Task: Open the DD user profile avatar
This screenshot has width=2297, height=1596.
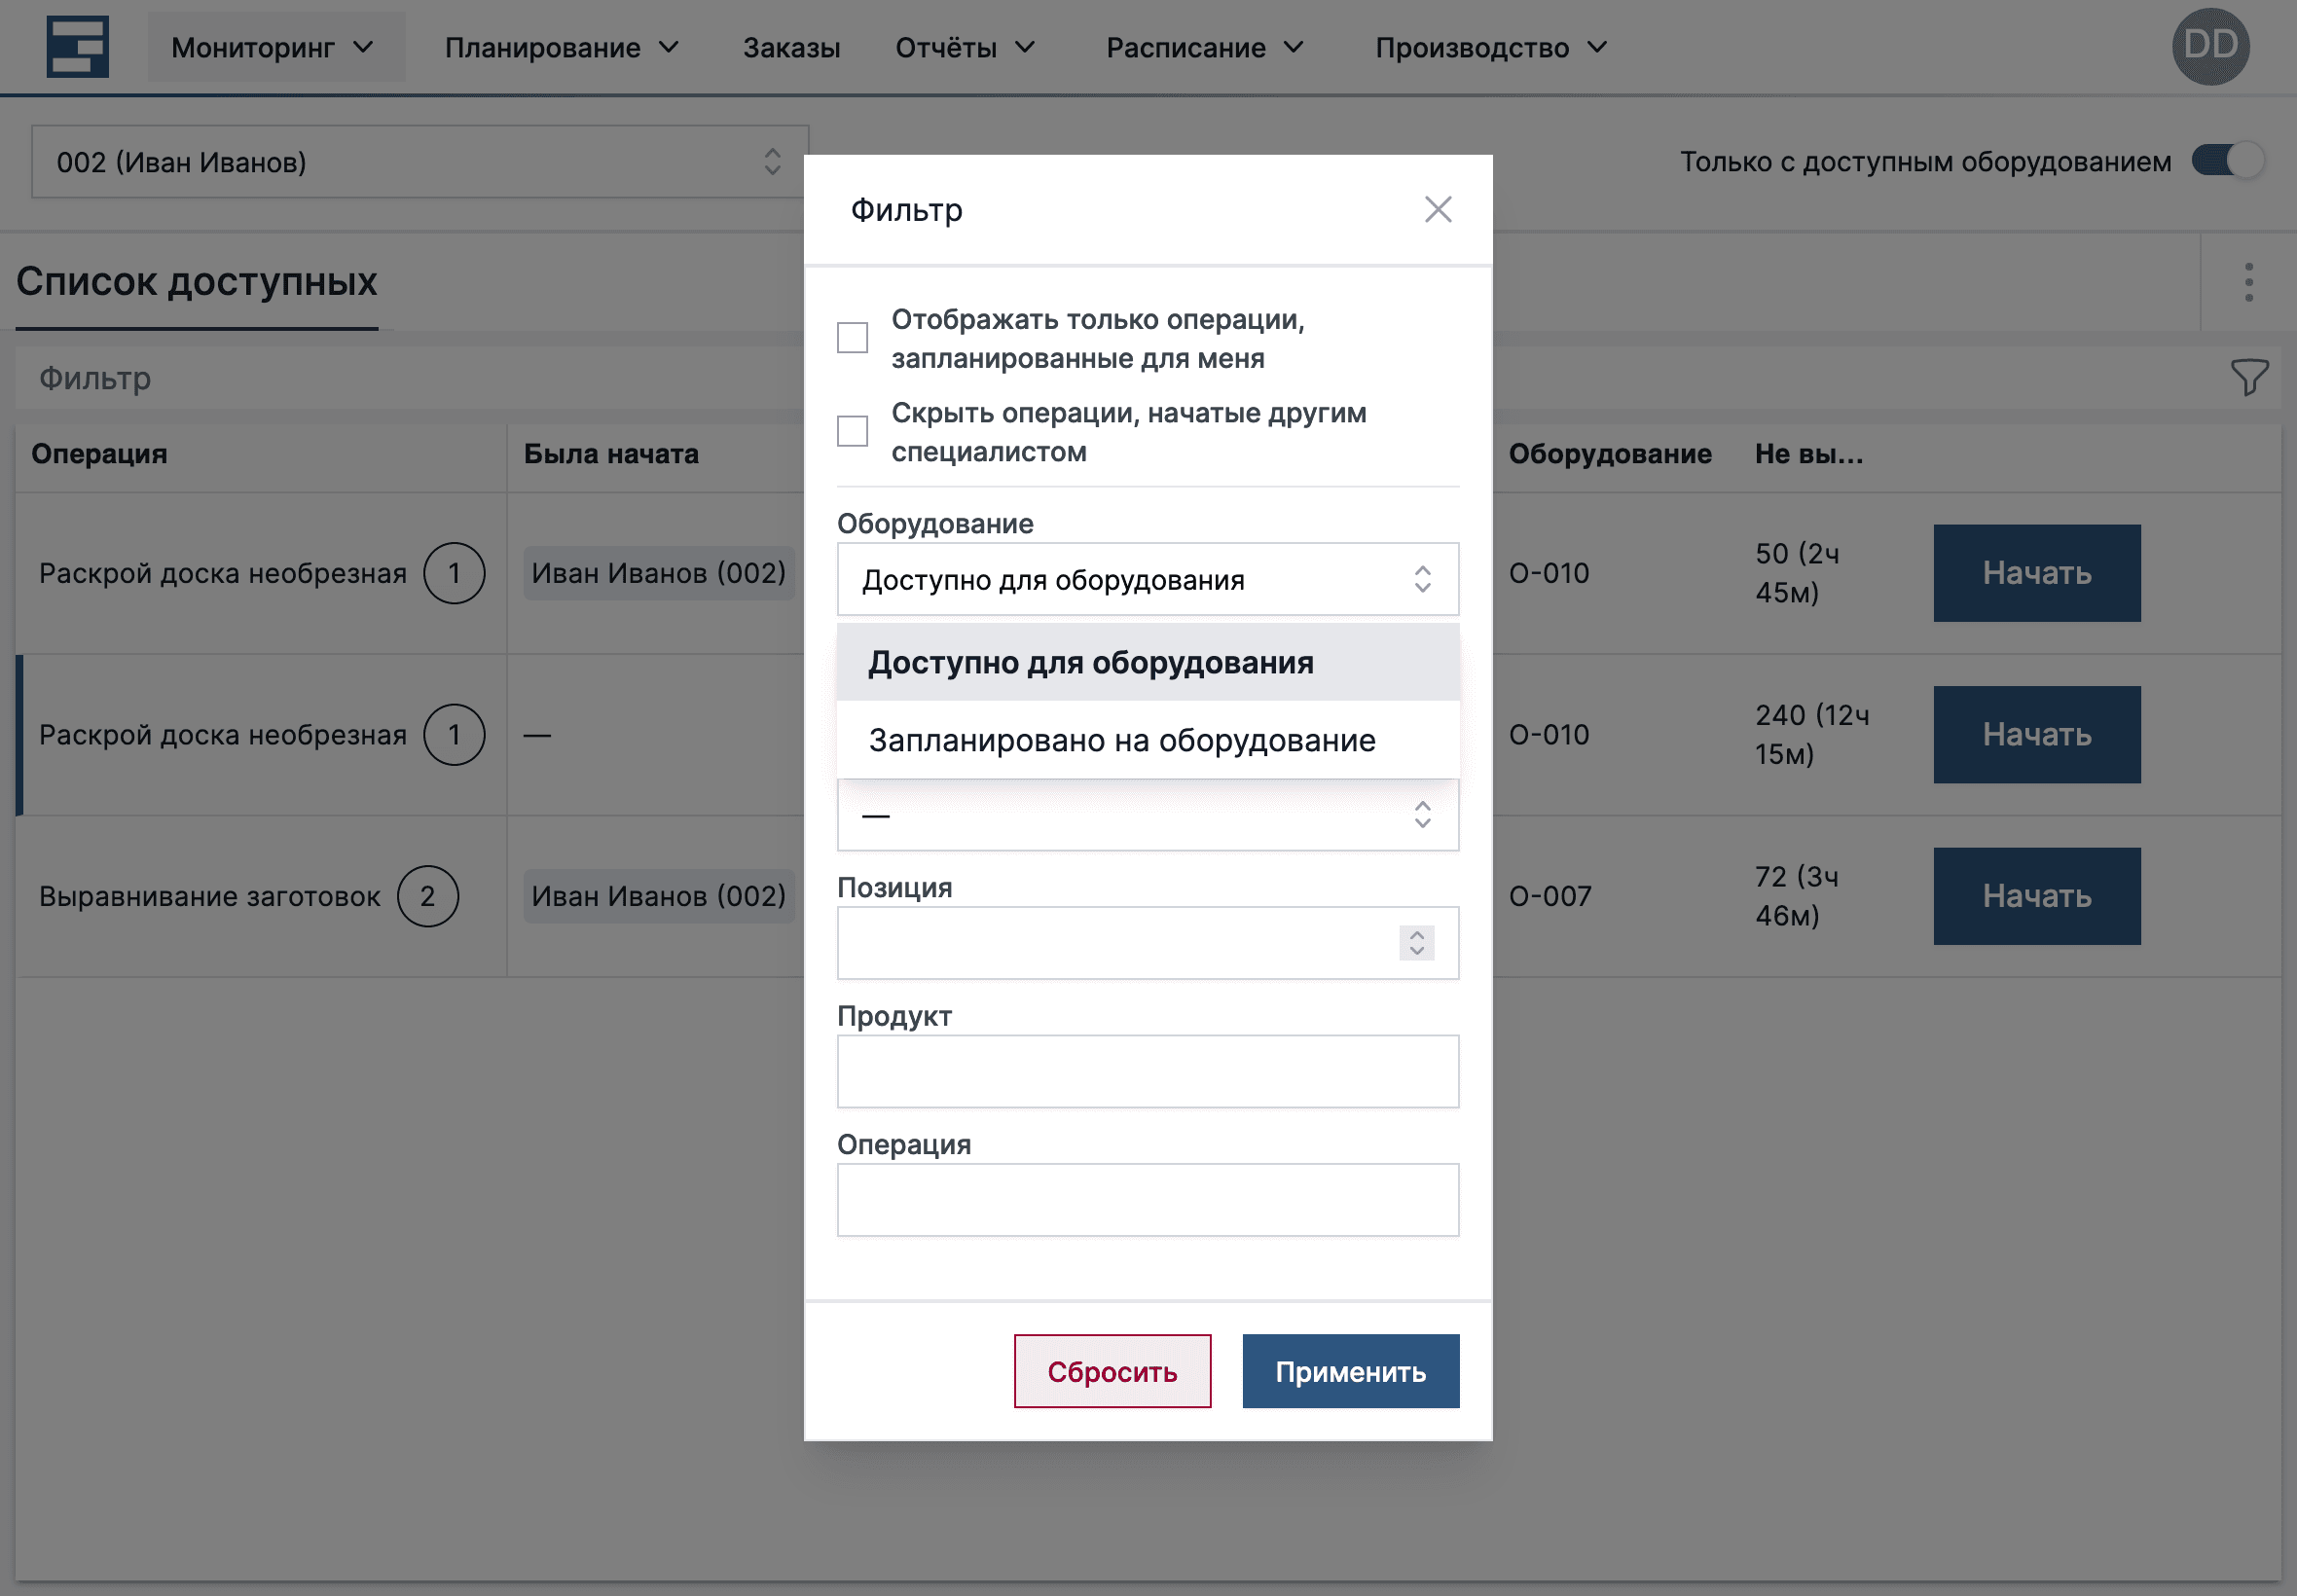Action: [x=2210, y=45]
